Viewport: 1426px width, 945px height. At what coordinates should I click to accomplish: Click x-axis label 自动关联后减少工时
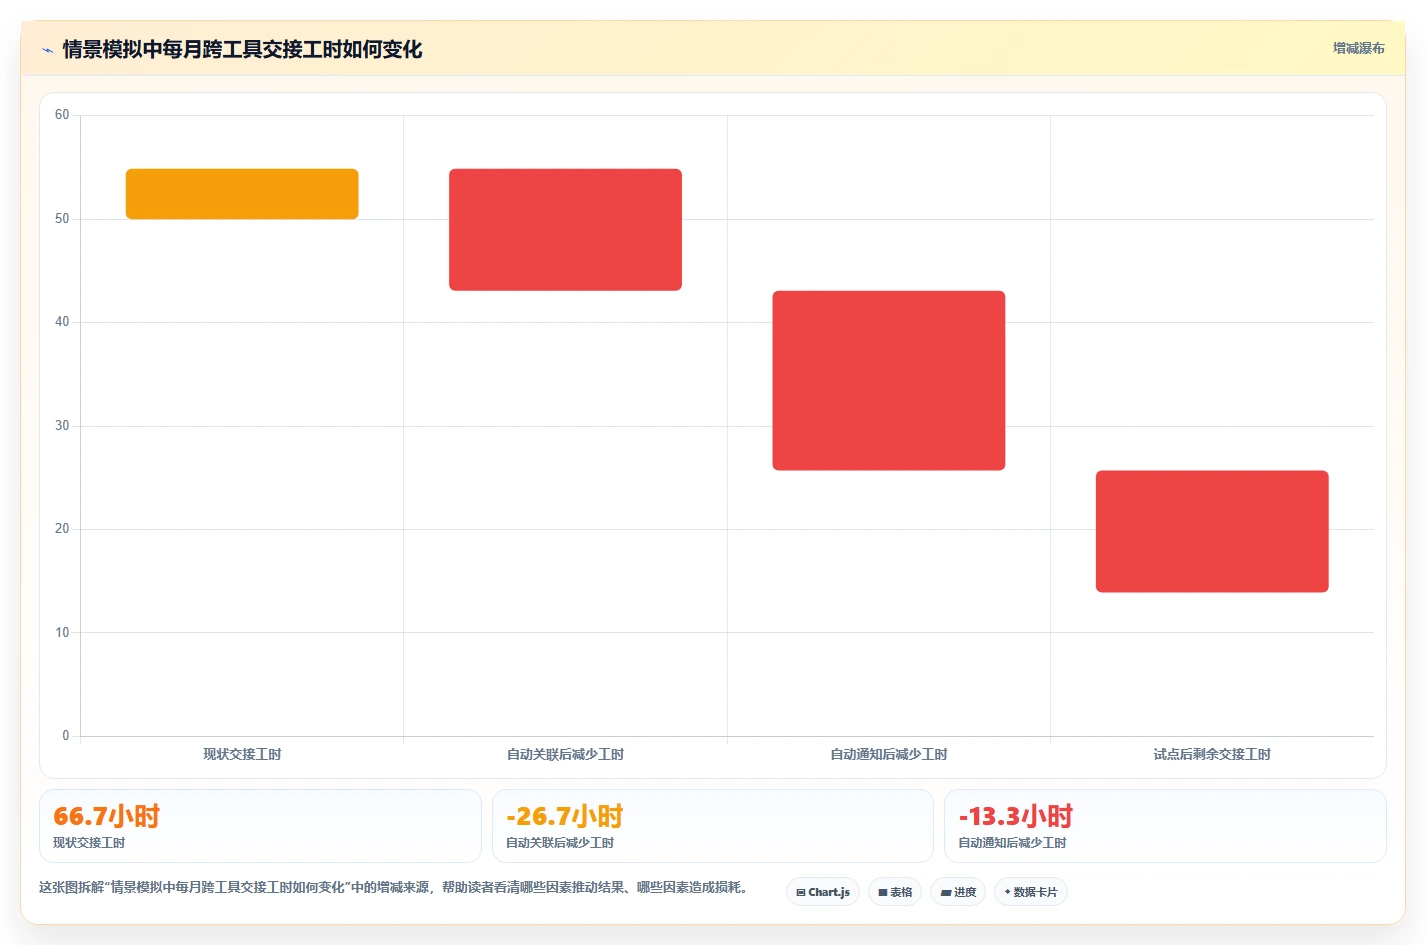565,754
